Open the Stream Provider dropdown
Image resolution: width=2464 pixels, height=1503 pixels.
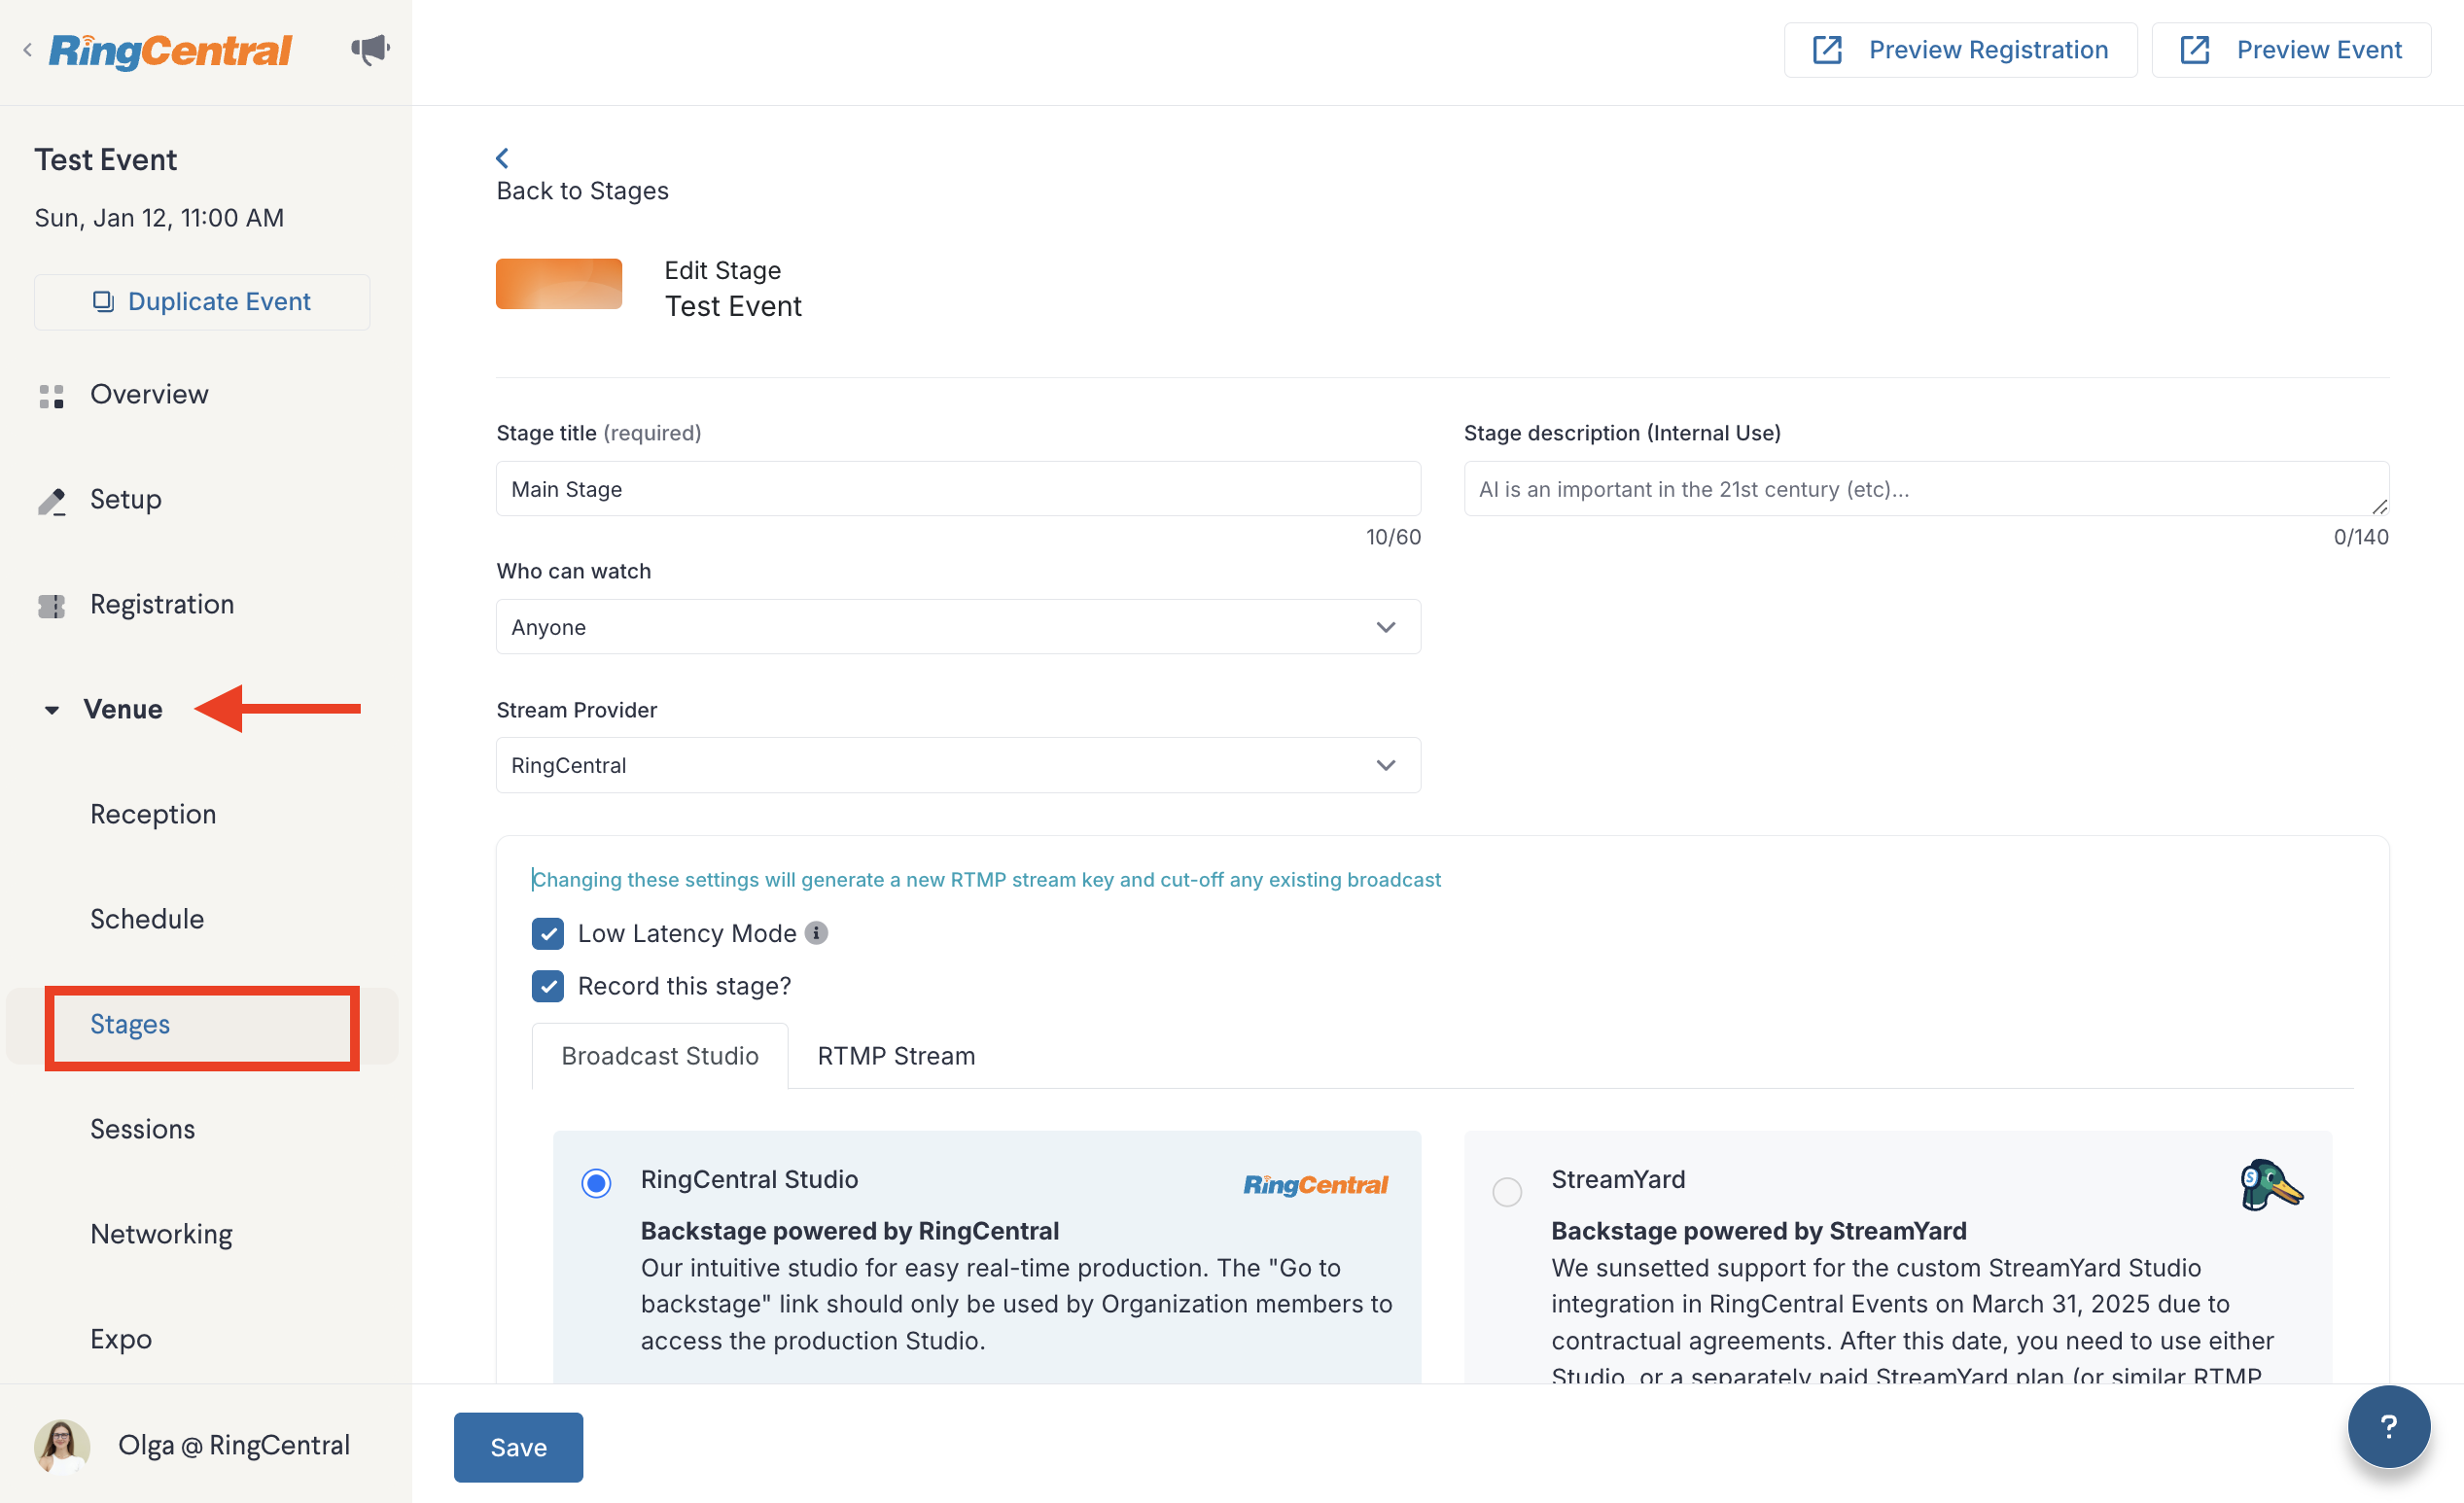coord(958,765)
